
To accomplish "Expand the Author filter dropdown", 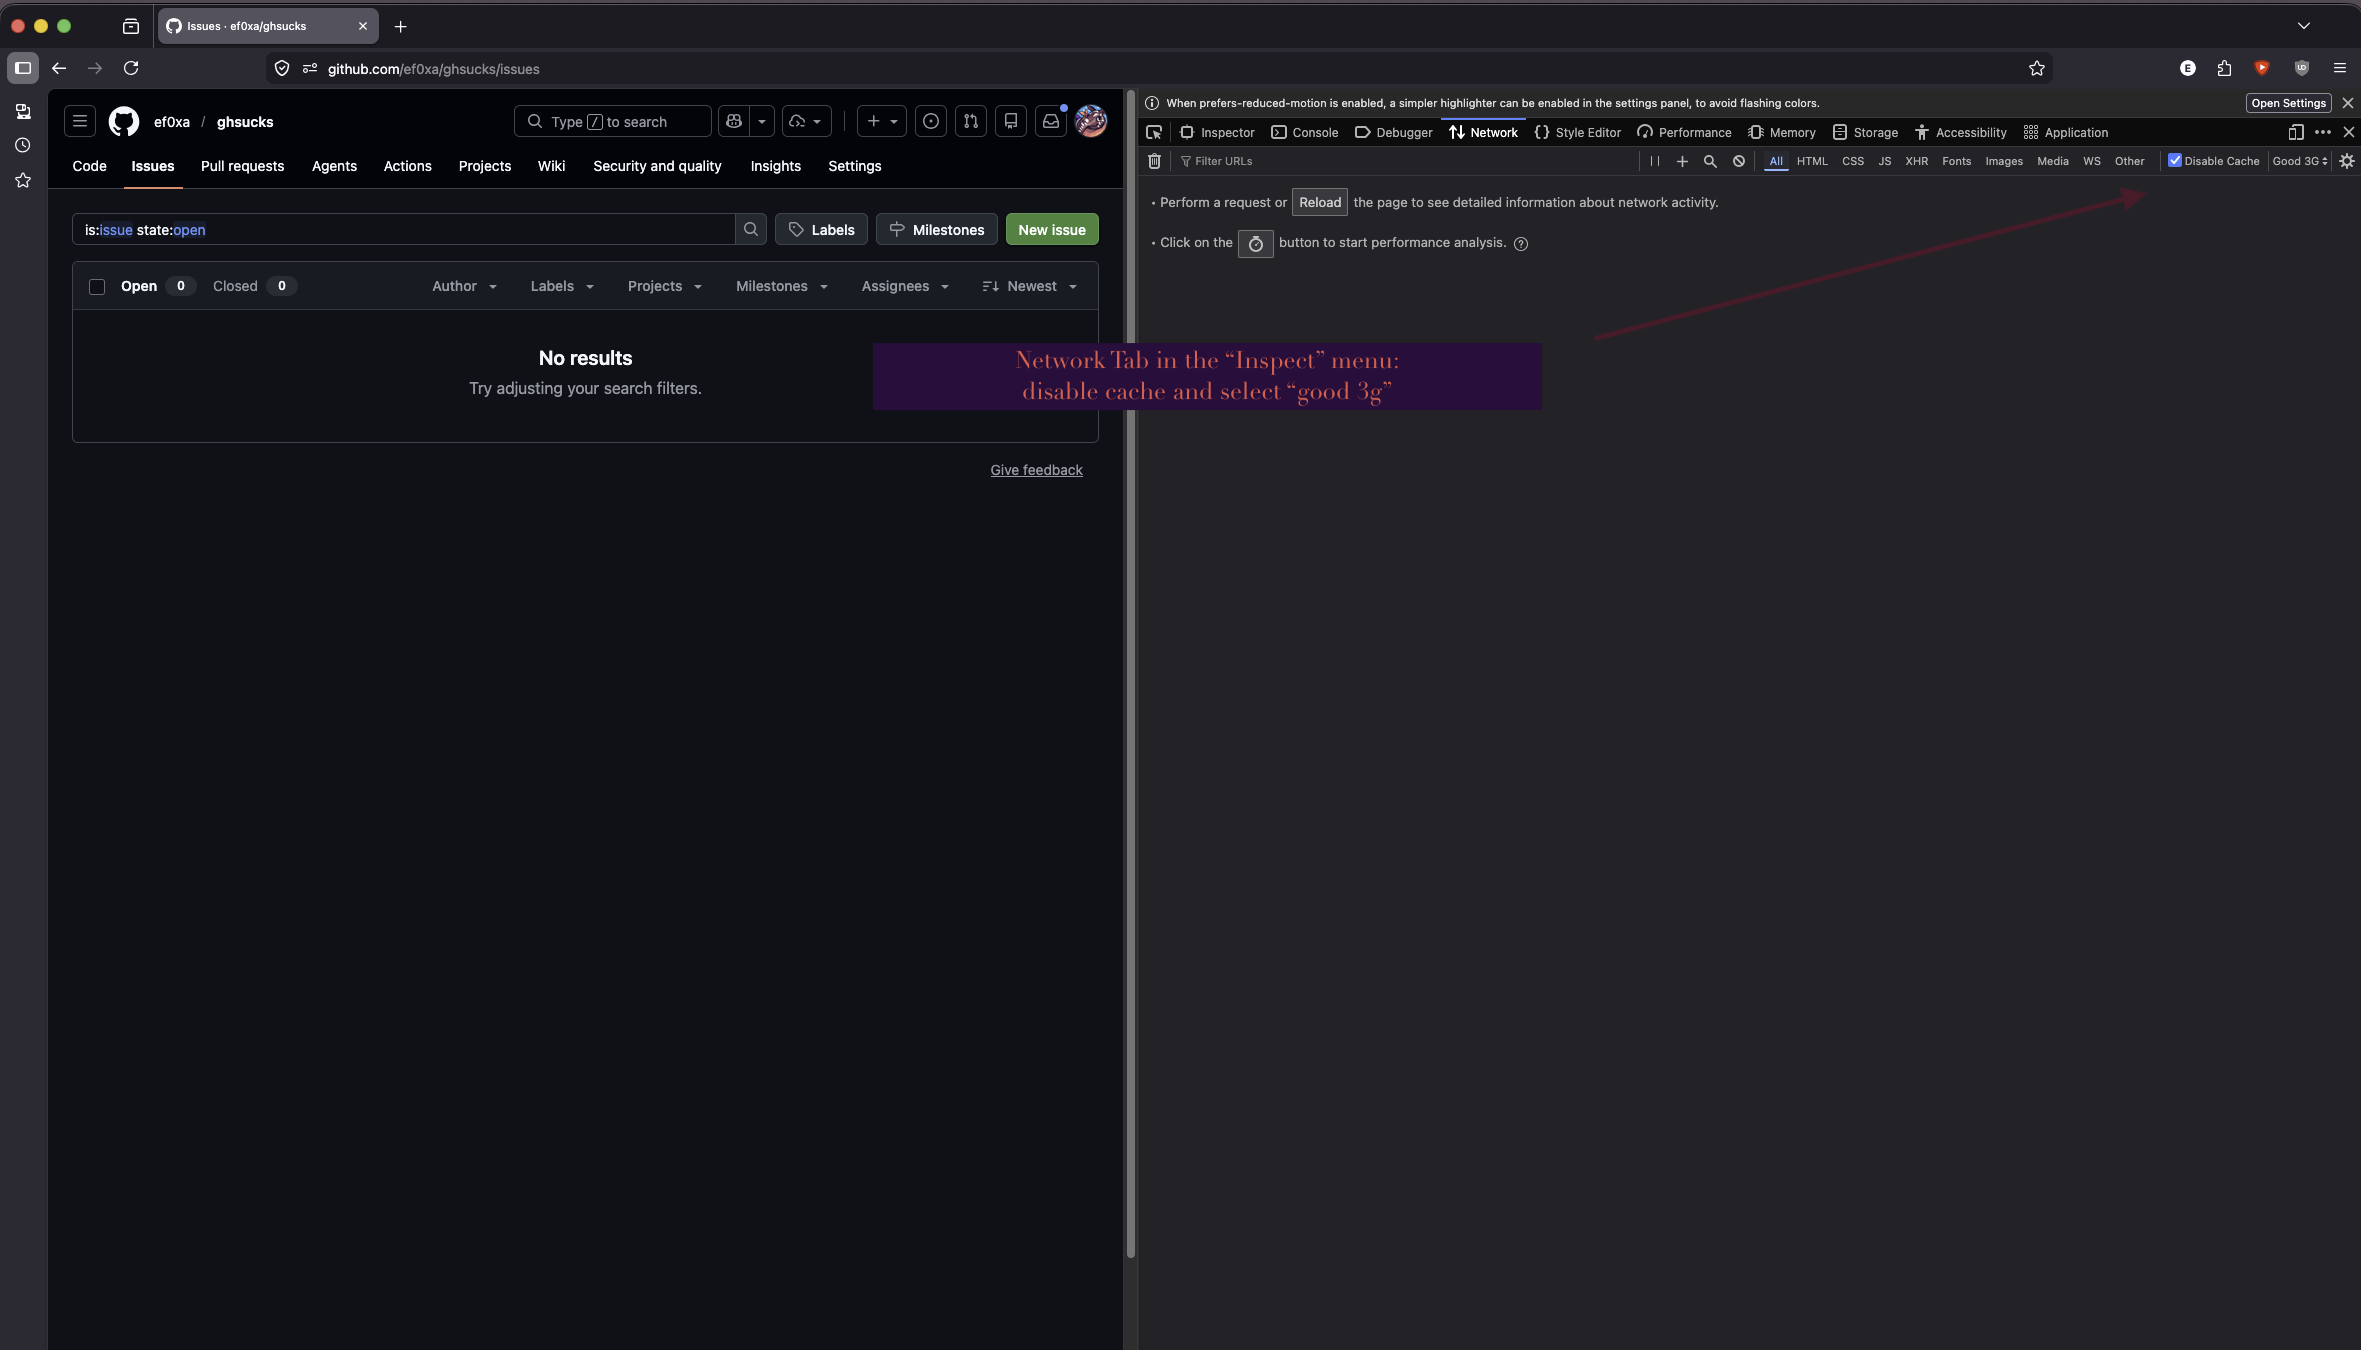I will 465,286.
